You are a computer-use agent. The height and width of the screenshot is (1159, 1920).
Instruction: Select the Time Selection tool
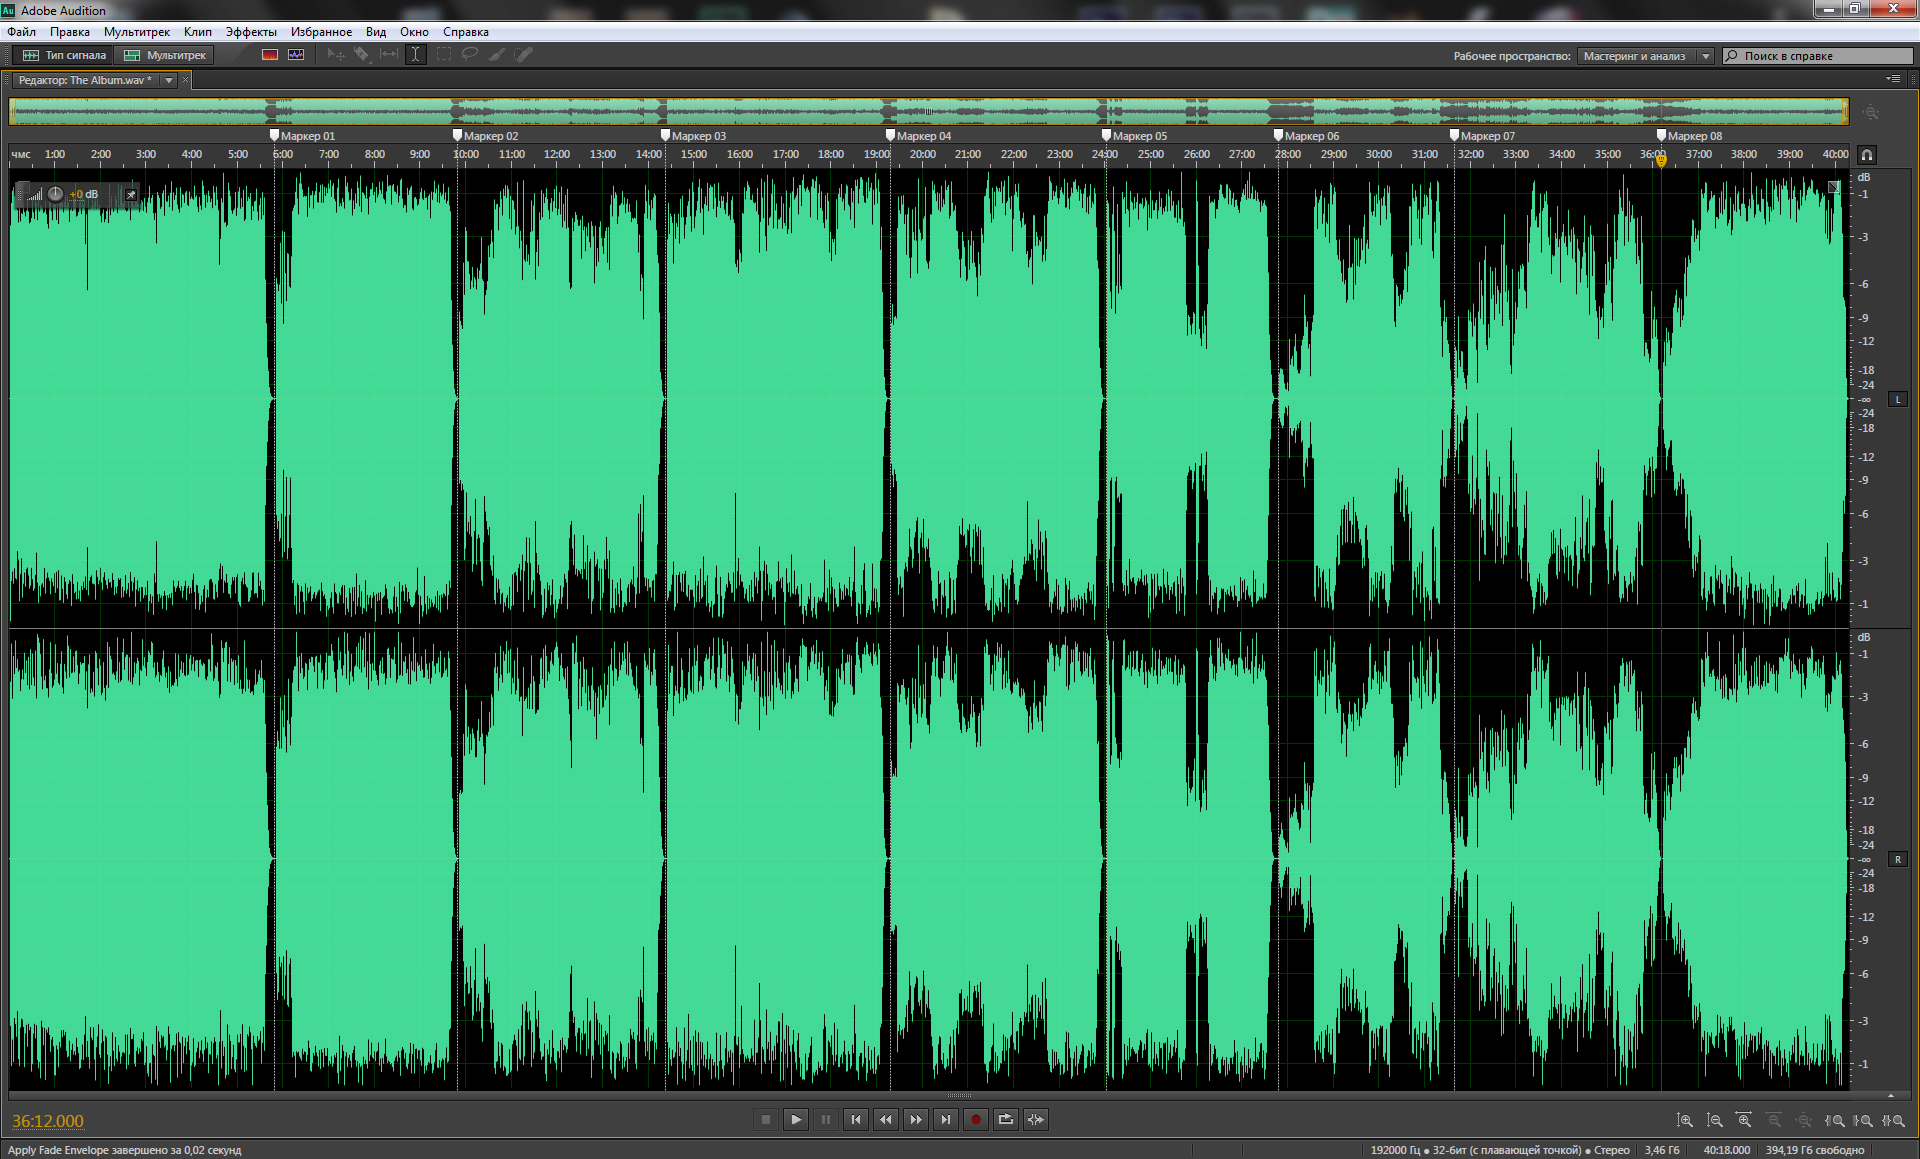(x=416, y=55)
